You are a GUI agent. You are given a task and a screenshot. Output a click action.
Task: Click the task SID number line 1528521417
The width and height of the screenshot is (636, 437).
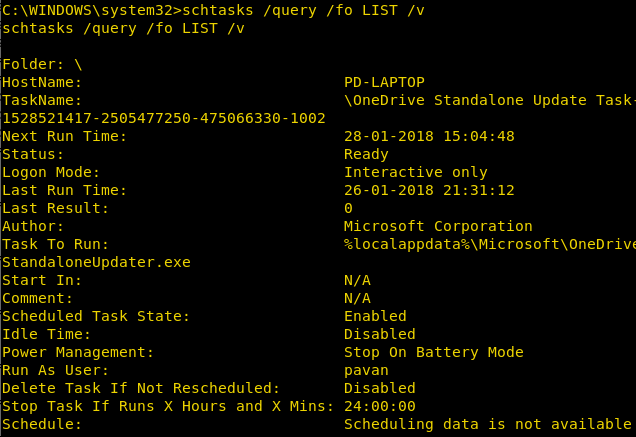[164, 118]
